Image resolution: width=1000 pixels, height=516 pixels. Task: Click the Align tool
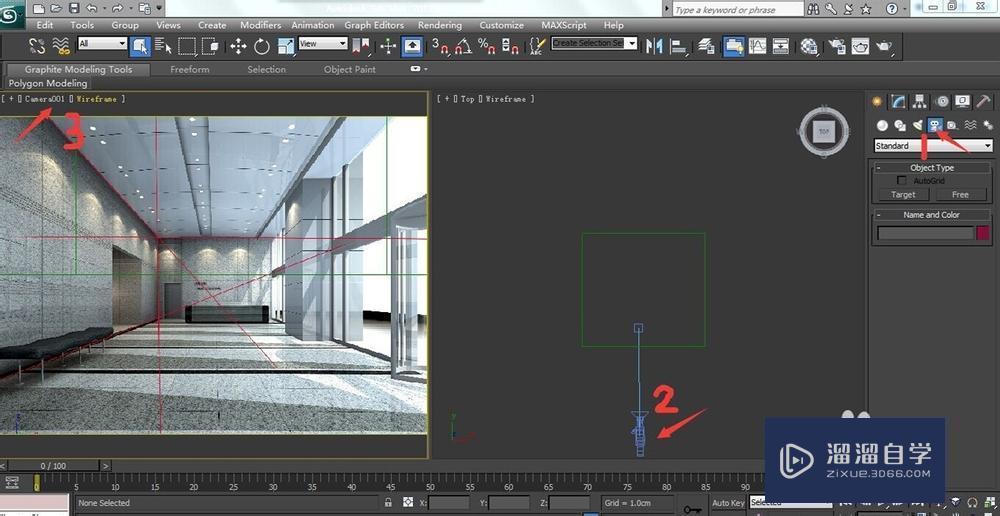[679, 46]
